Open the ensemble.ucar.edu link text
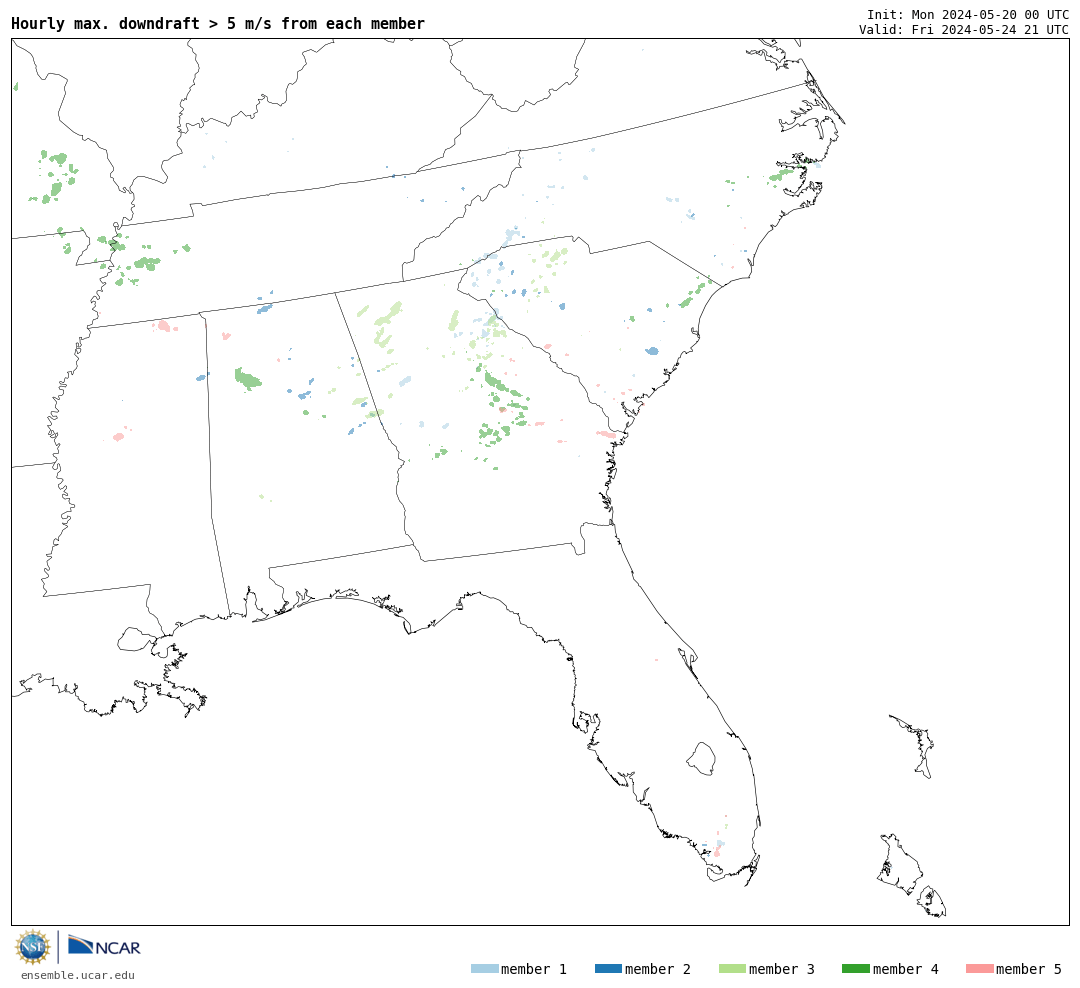1080x988 pixels. coord(78,975)
